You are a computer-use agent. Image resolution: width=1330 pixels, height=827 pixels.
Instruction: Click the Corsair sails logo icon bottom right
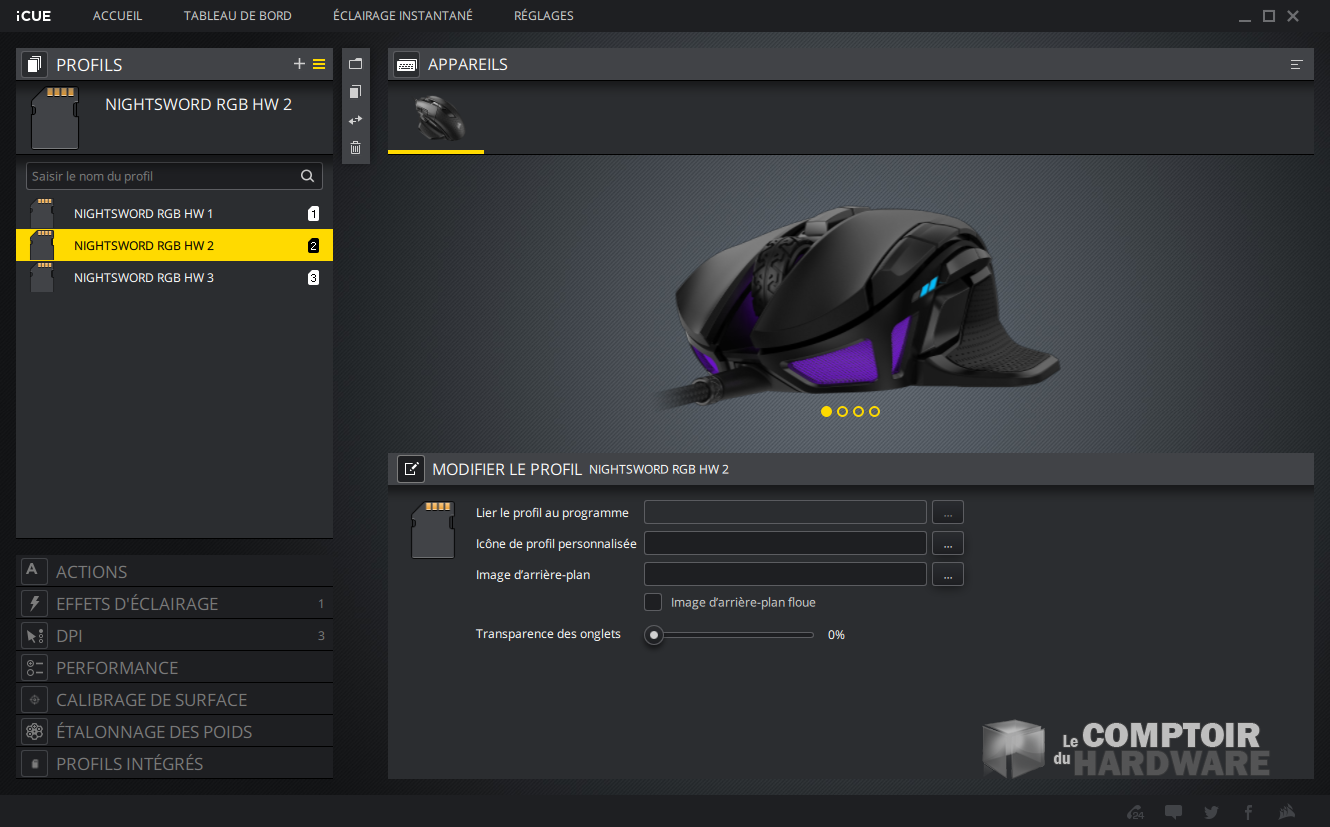click(x=1286, y=813)
